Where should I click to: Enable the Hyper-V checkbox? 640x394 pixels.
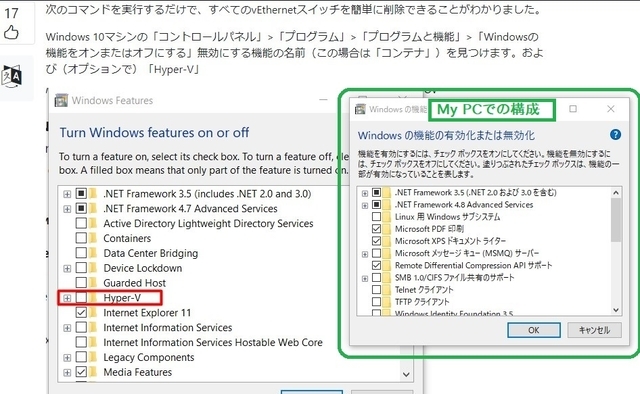point(81,298)
